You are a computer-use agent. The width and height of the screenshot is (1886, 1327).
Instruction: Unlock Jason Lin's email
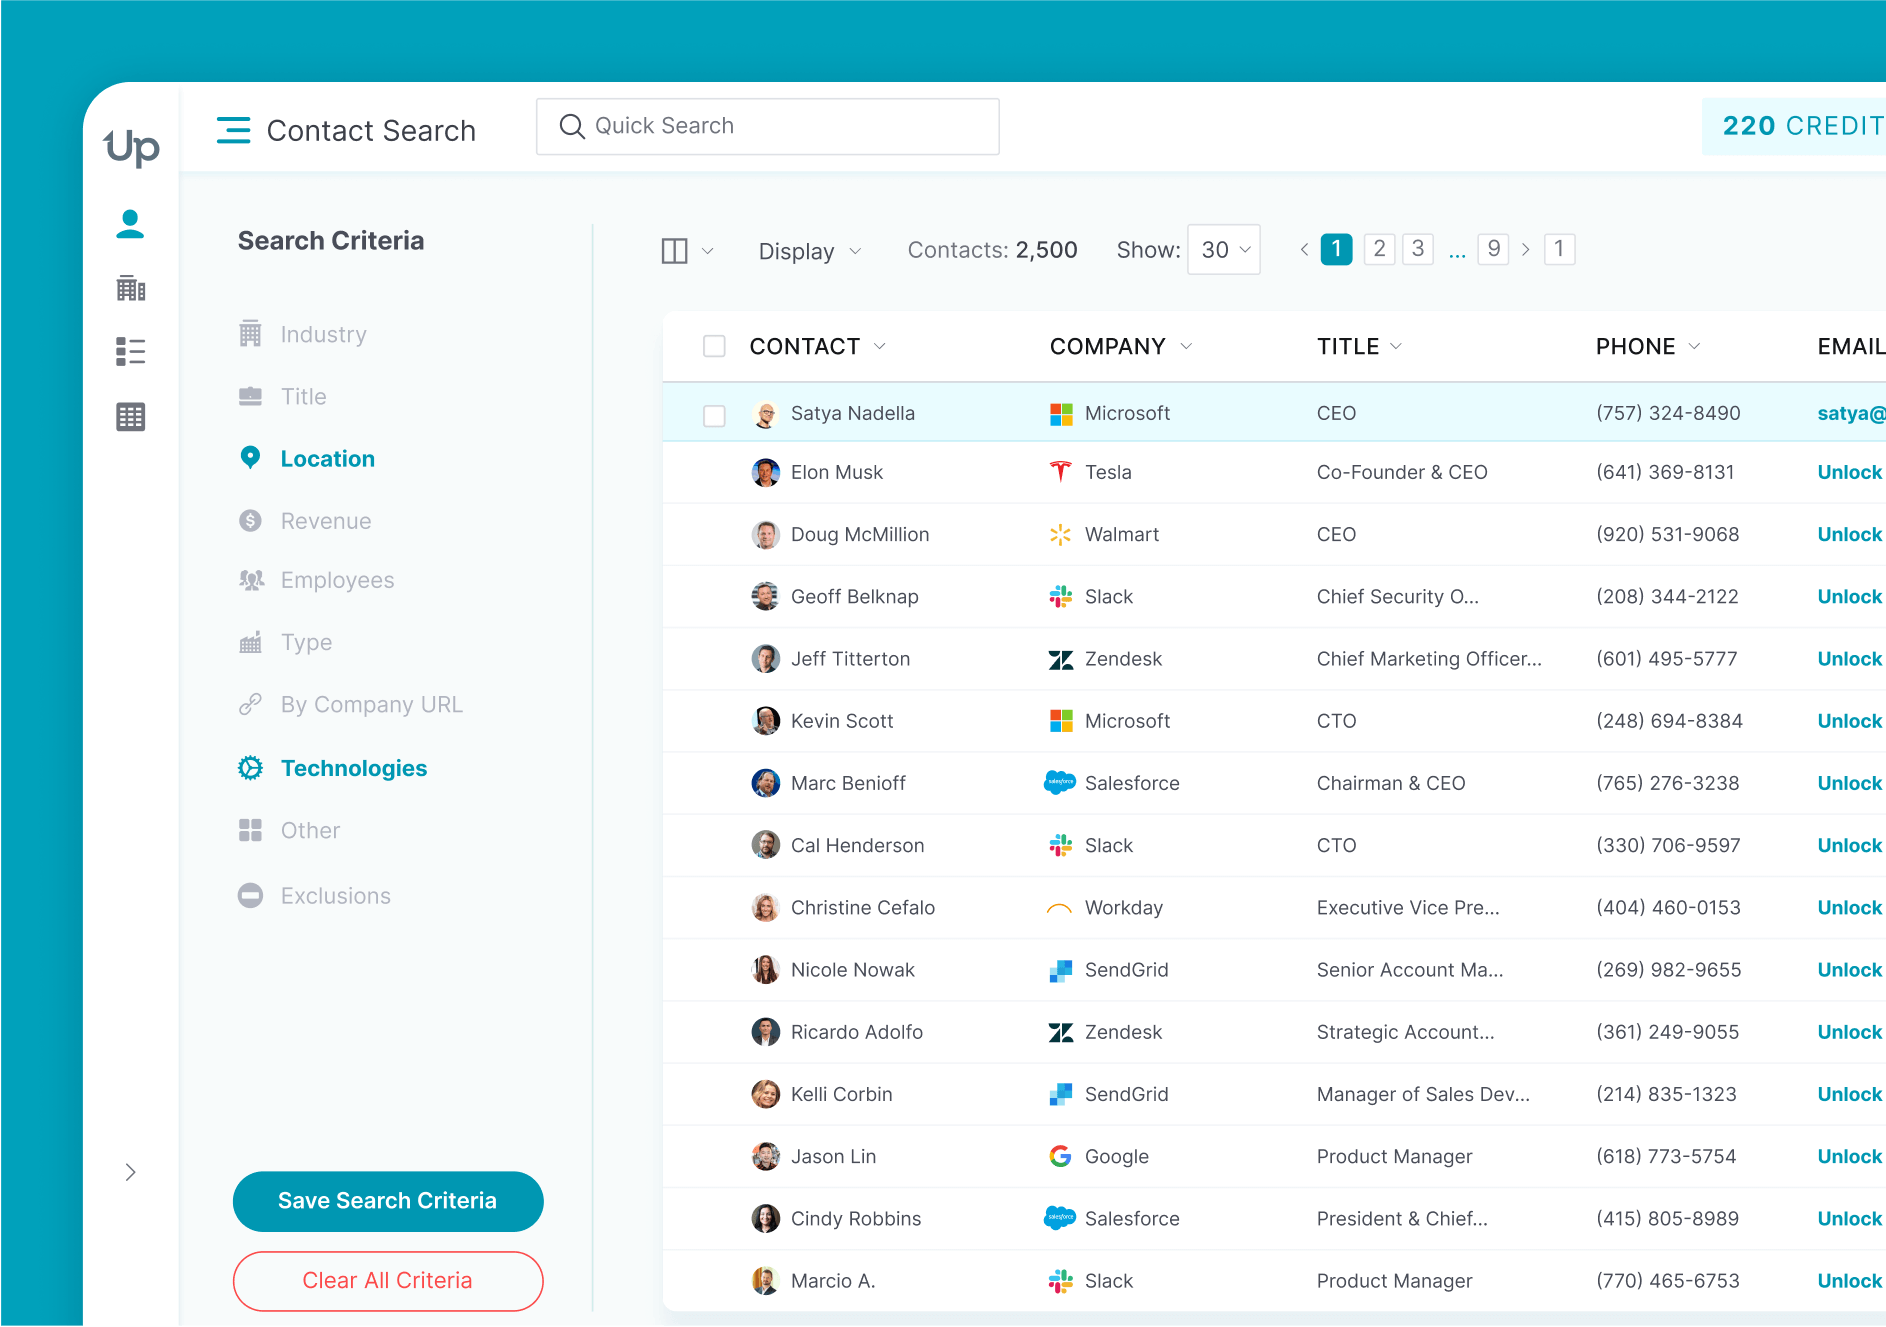[1849, 1156]
